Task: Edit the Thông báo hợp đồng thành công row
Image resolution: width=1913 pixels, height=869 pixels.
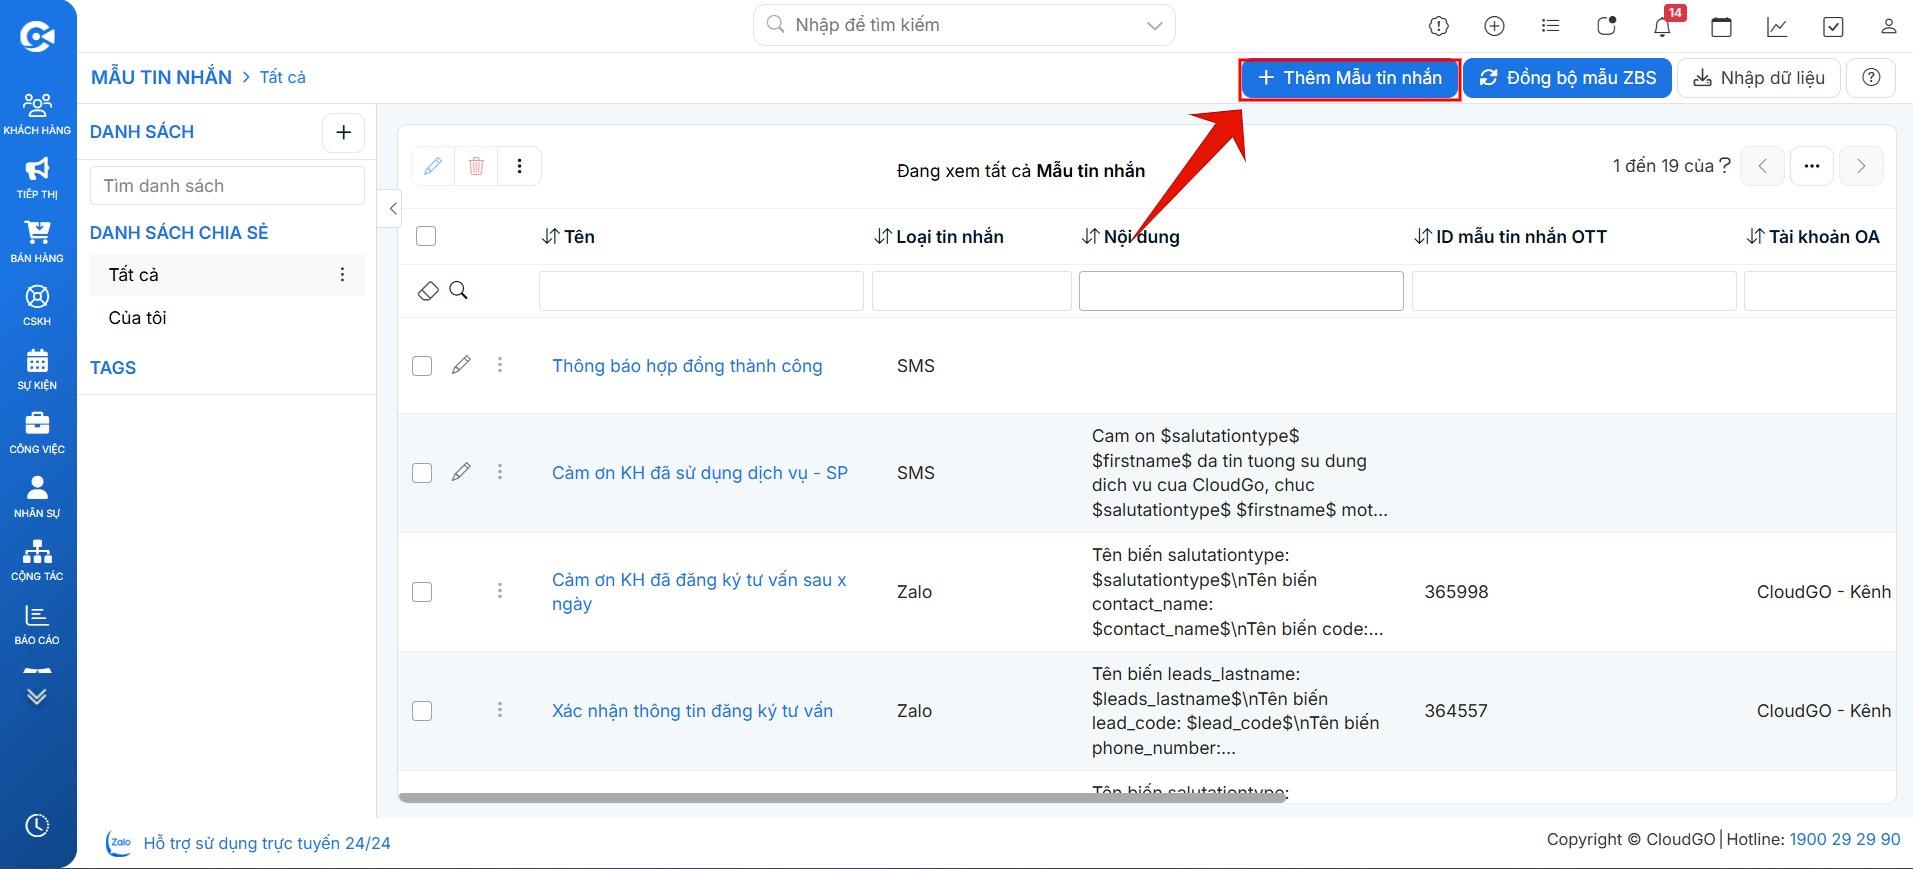Action: 461,365
